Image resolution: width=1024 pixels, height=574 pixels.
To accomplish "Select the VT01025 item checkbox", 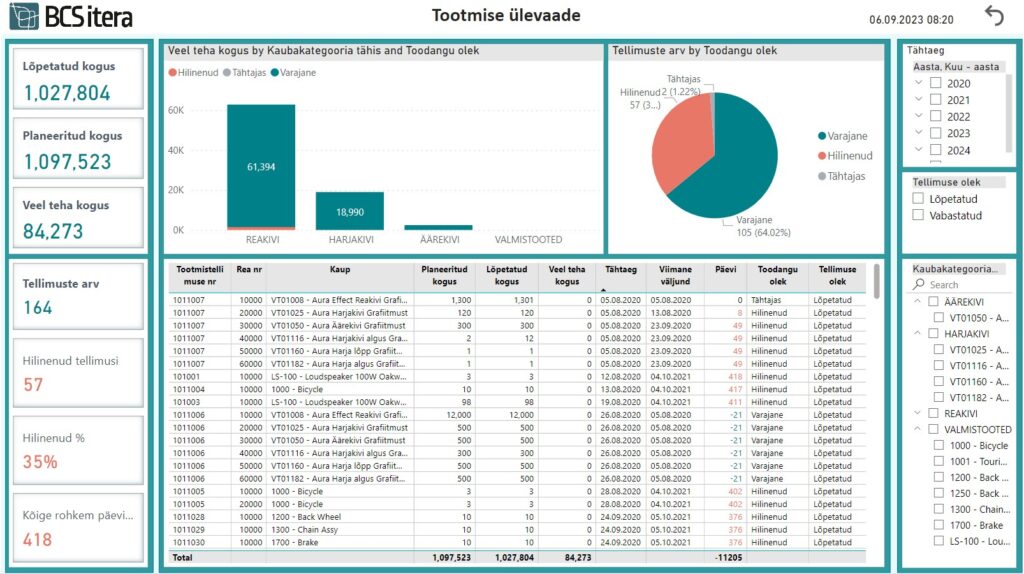I will (938, 349).
